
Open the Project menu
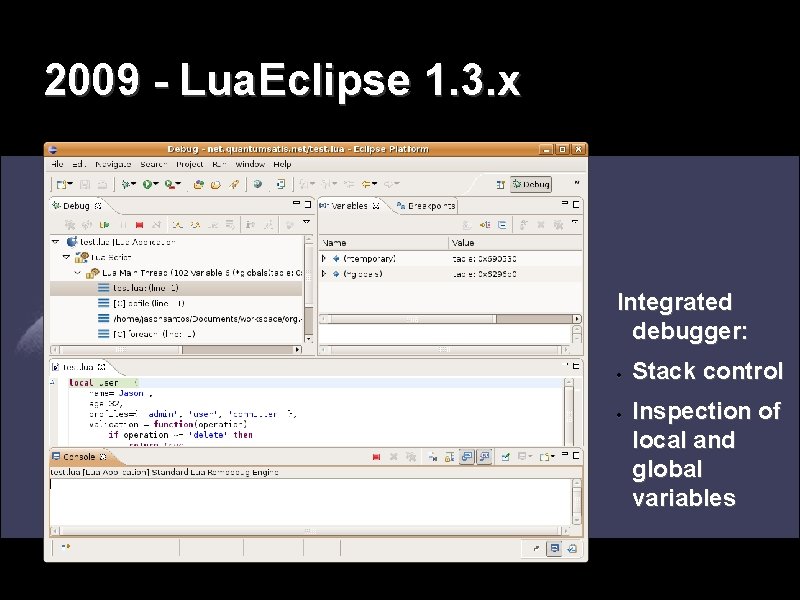point(189,164)
